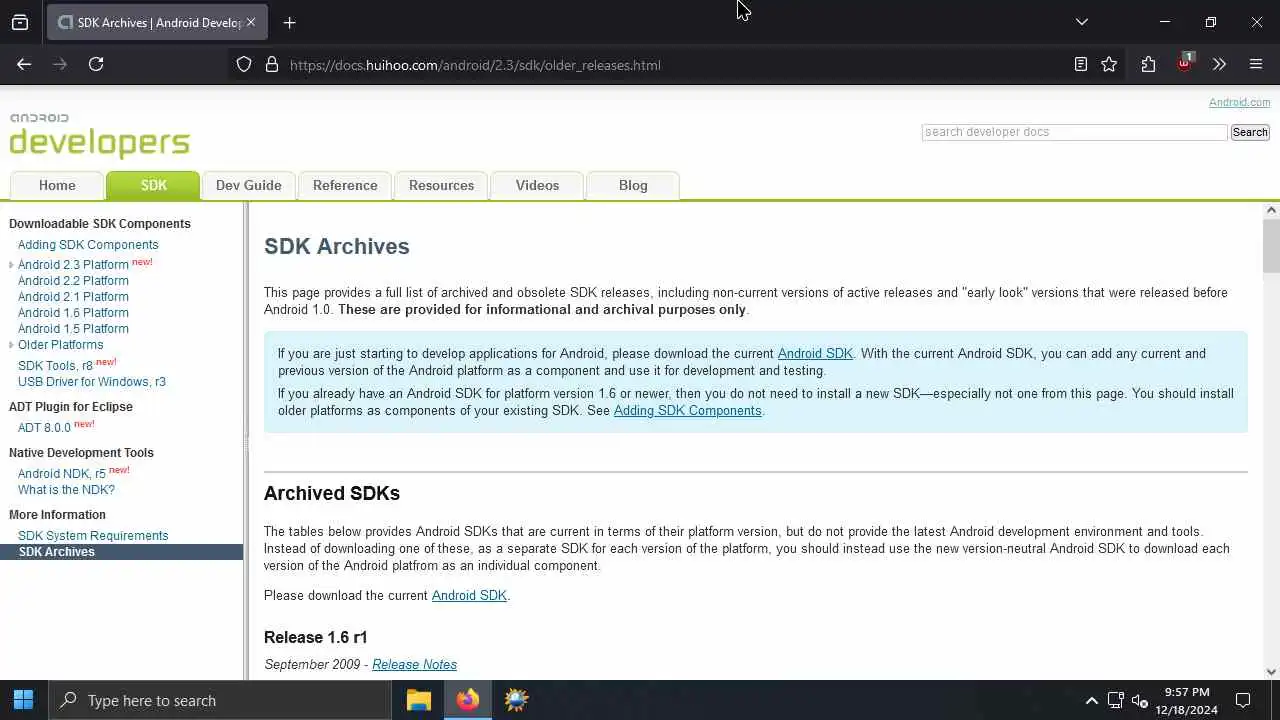Click page scrollbar up arrow
Image resolution: width=1280 pixels, height=720 pixels.
1271,210
